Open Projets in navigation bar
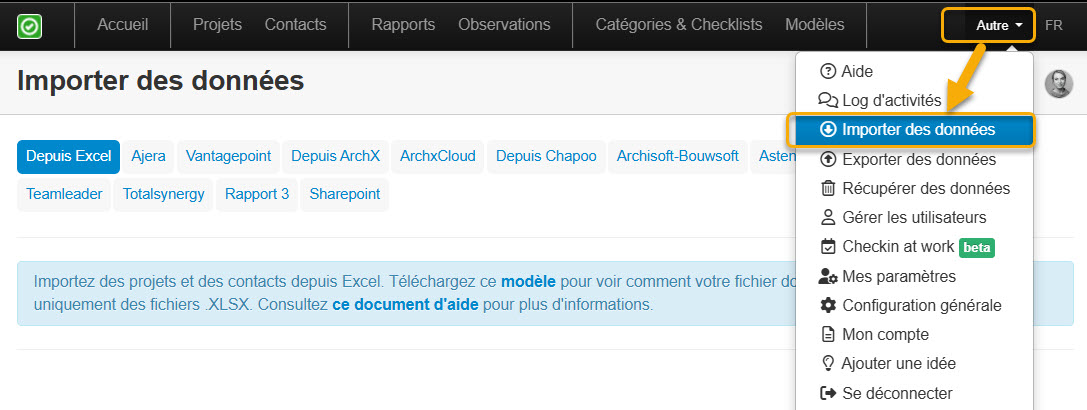This screenshot has width=1087, height=410. pos(218,25)
